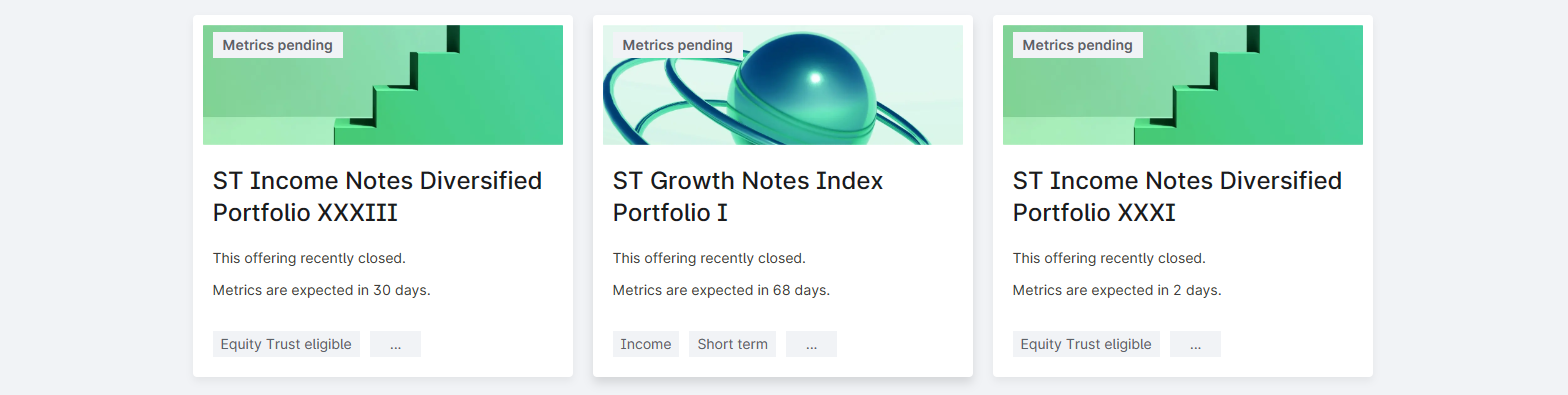Click 'This offering recently closed' on Growth Notes card
Image resolution: width=1568 pixels, height=395 pixels.
pos(709,258)
